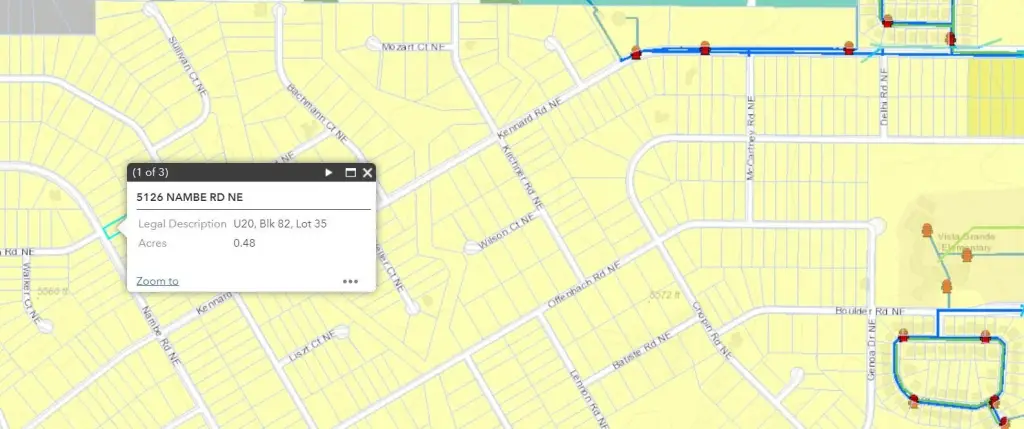Click the Mozart Ct NE cul-de-sac
Screen dimensions: 1024x429
tap(373, 44)
